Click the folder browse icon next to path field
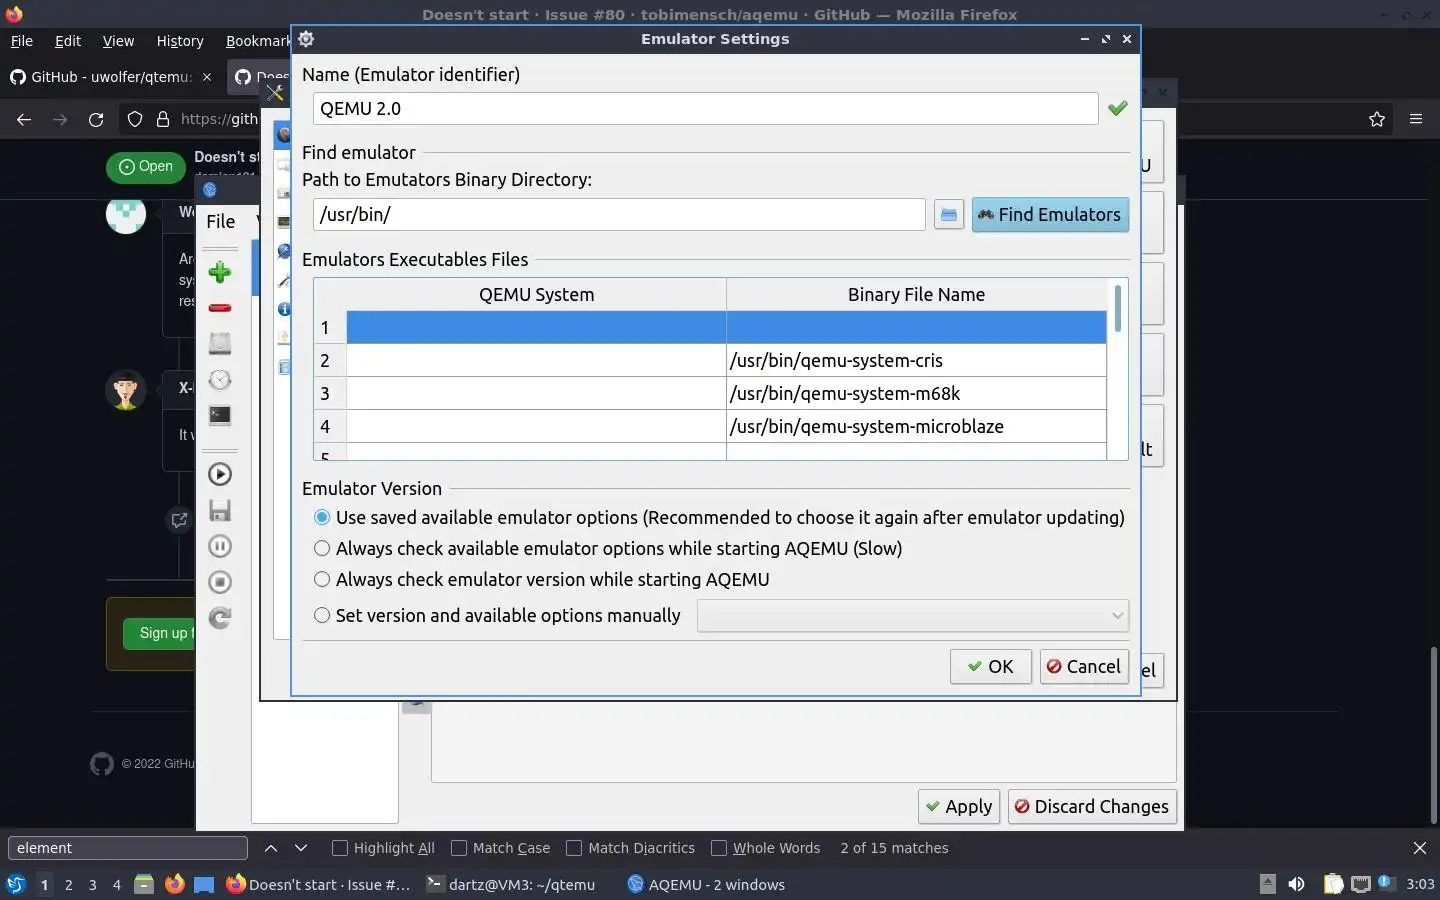This screenshot has width=1440, height=900. 949,215
